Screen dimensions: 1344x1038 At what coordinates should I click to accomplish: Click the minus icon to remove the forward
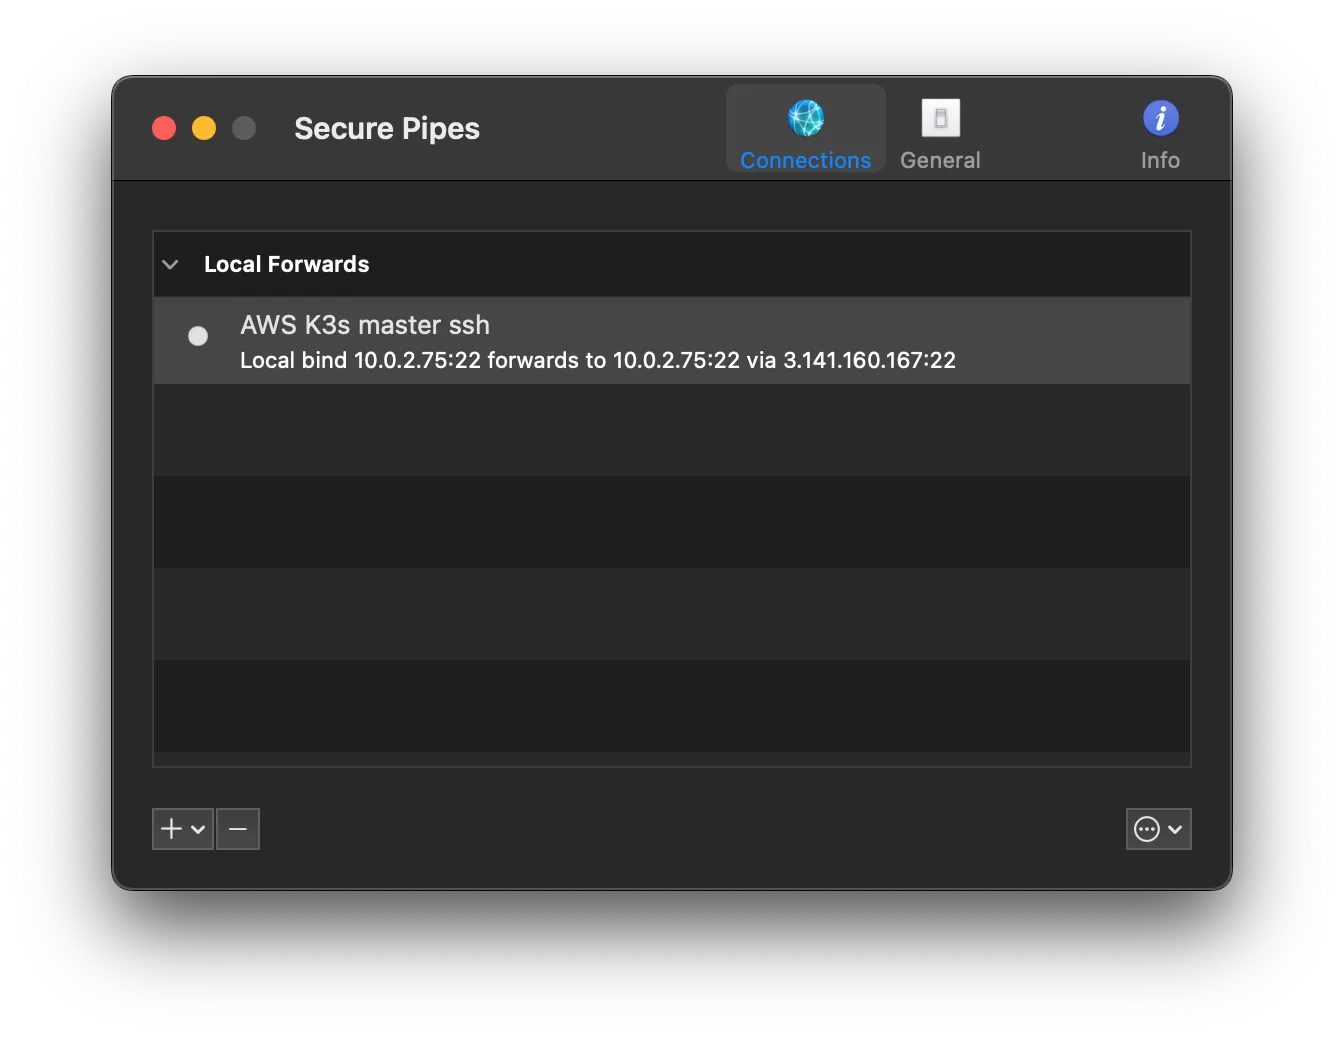tap(237, 828)
